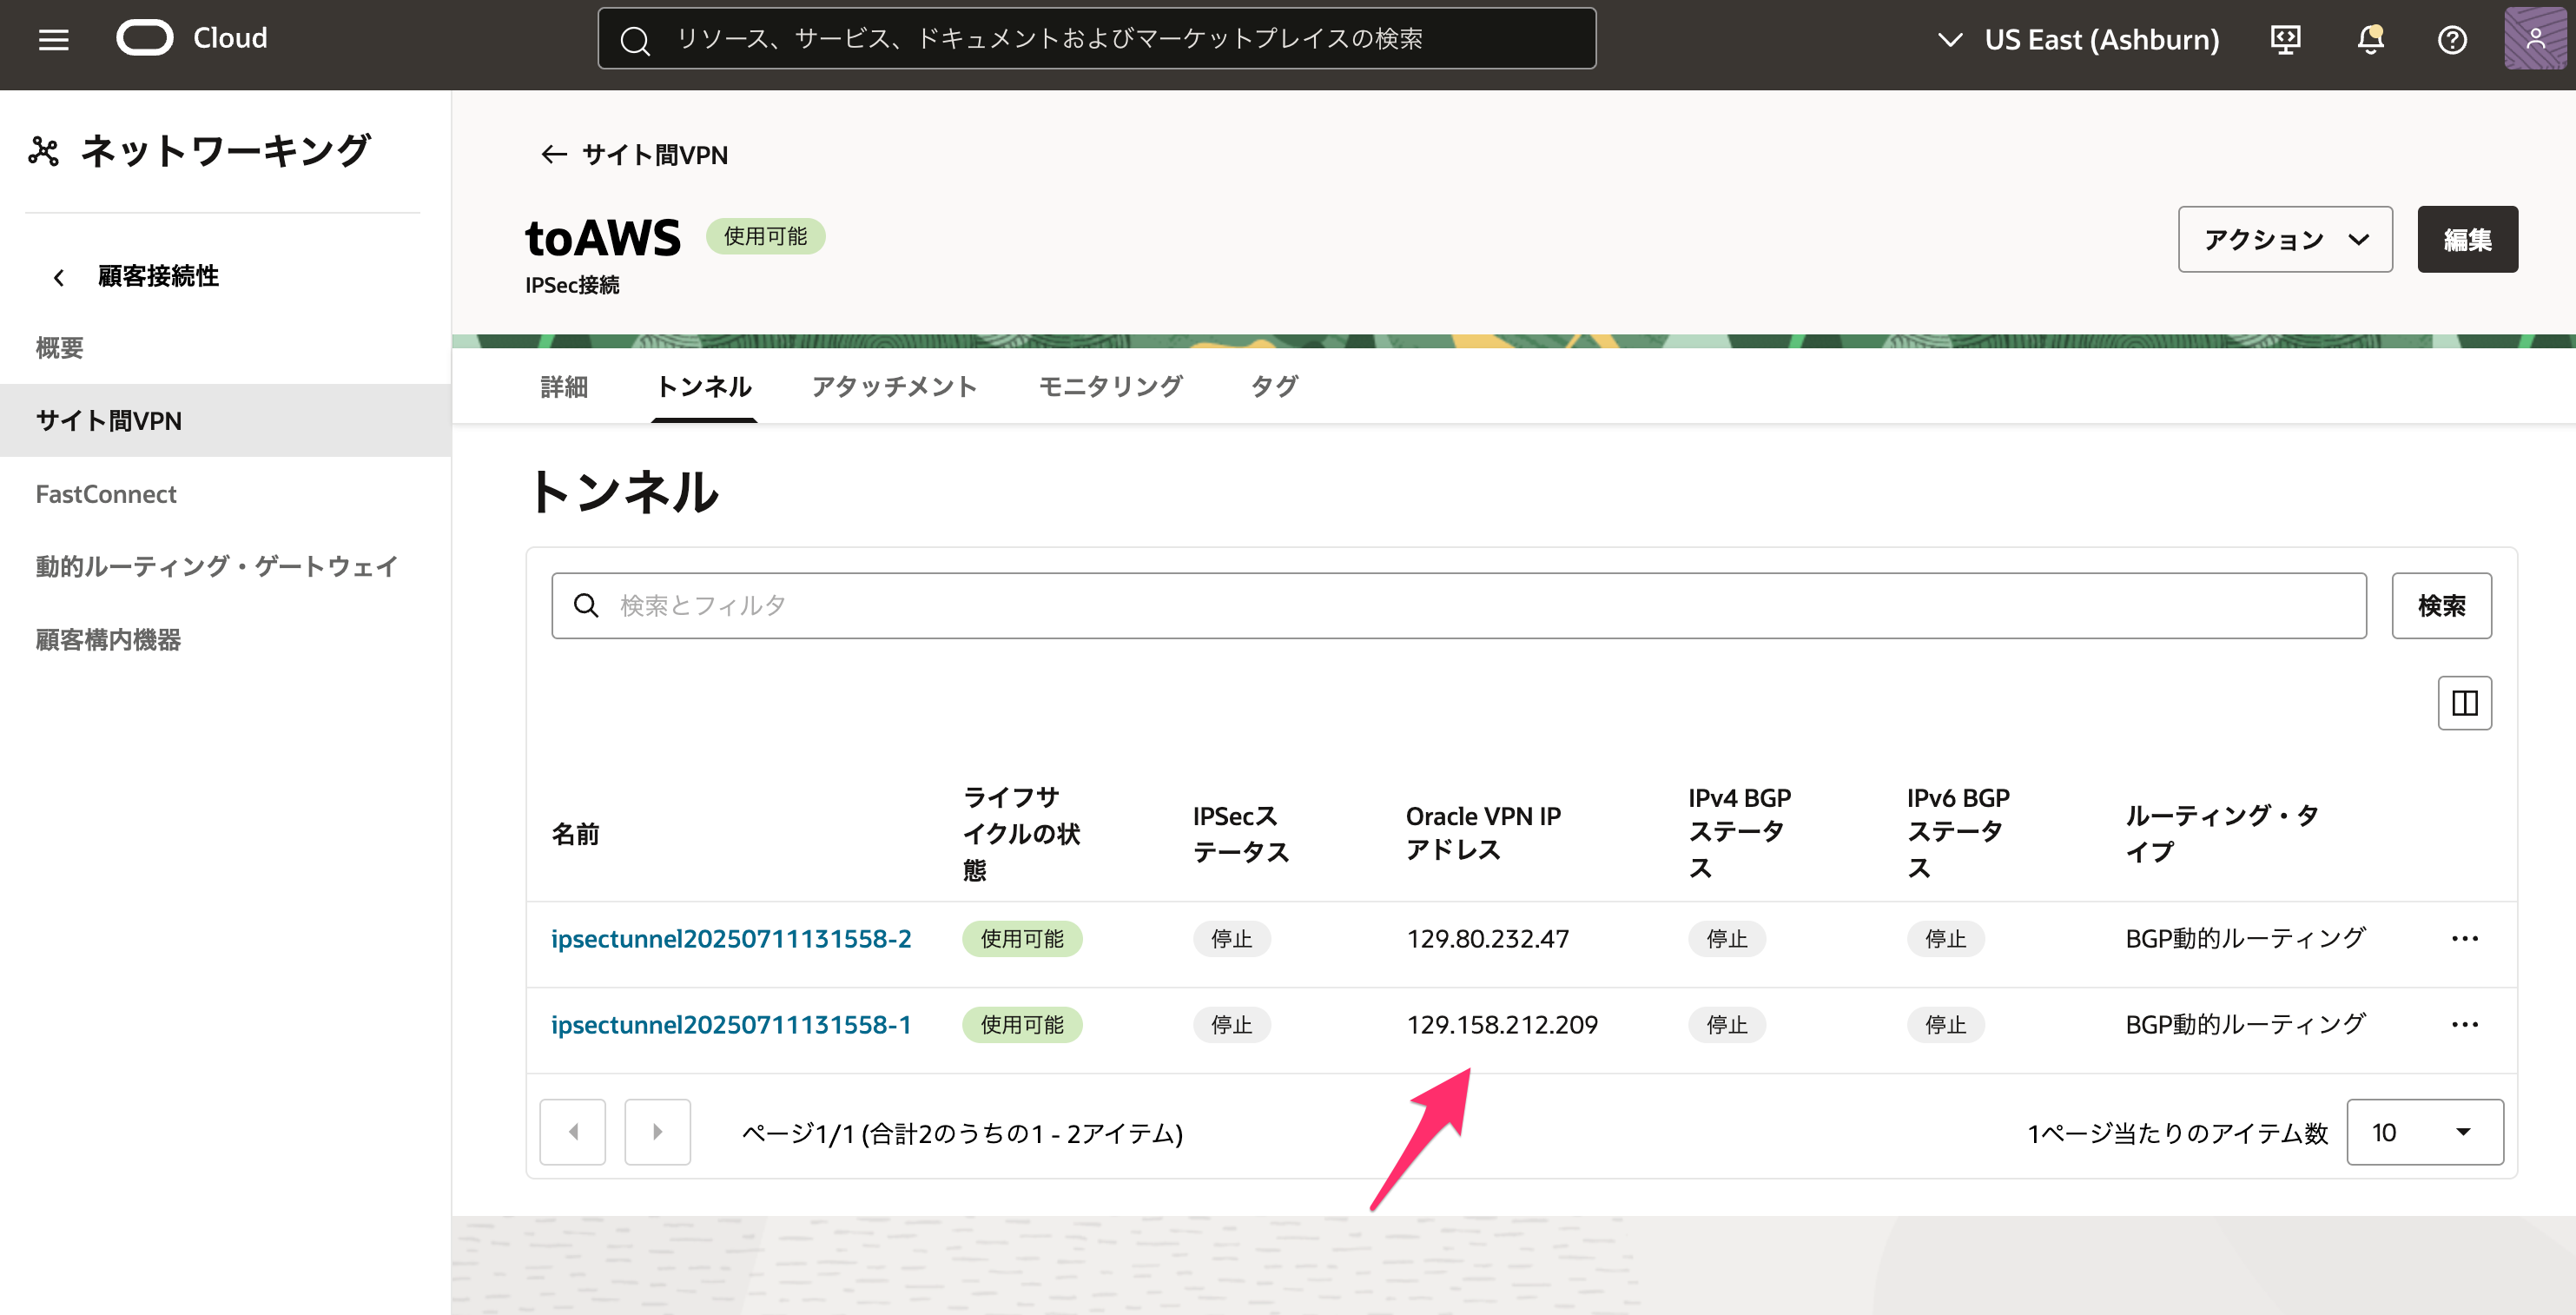Open 概要 in the sidebar
The image size is (2576, 1315).
(60, 348)
